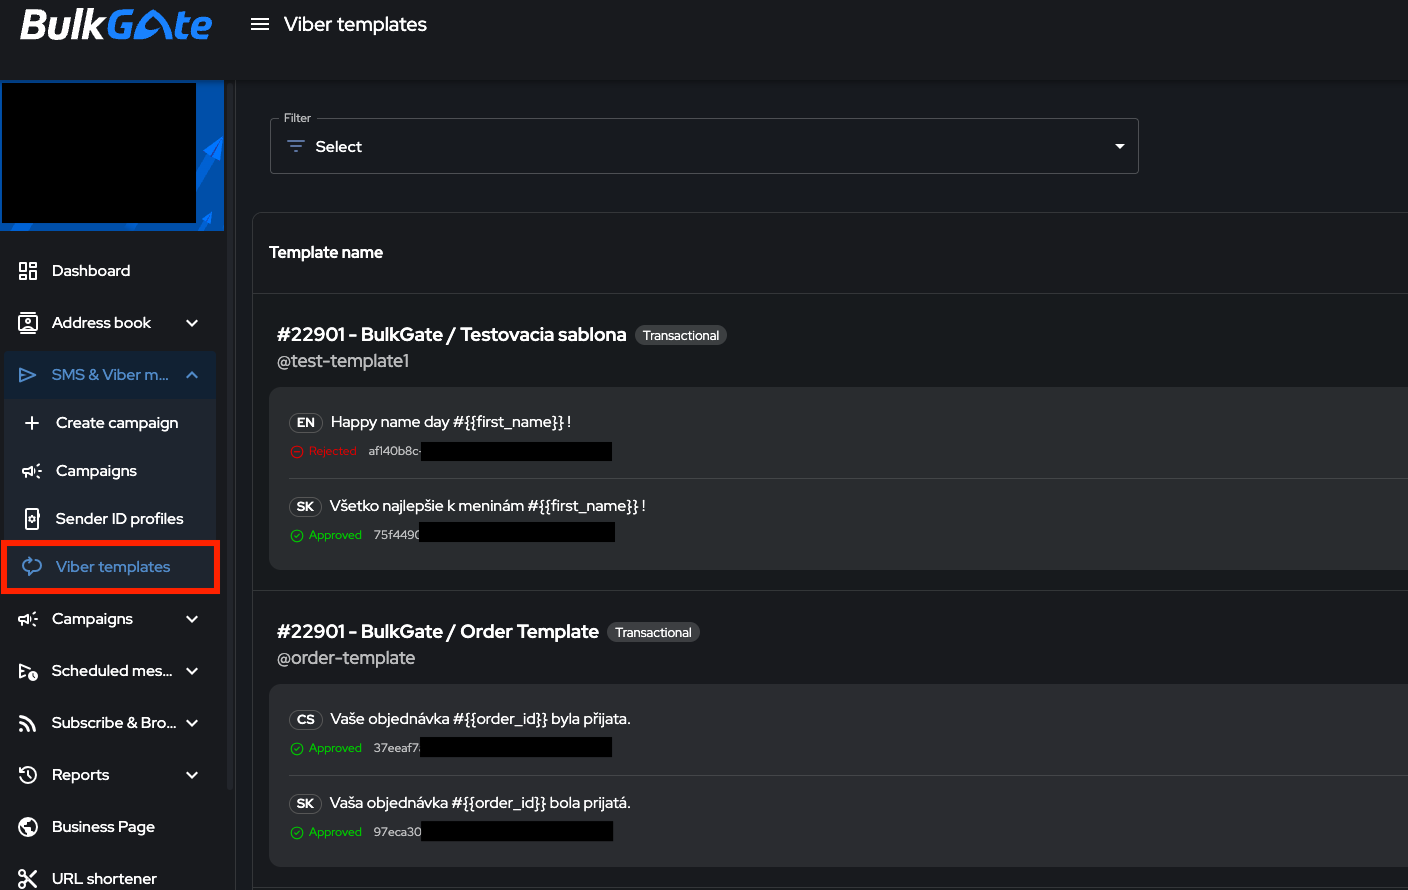Click the @order-template identifier
The width and height of the screenshot is (1408, 890).
(x=346, y=658)
